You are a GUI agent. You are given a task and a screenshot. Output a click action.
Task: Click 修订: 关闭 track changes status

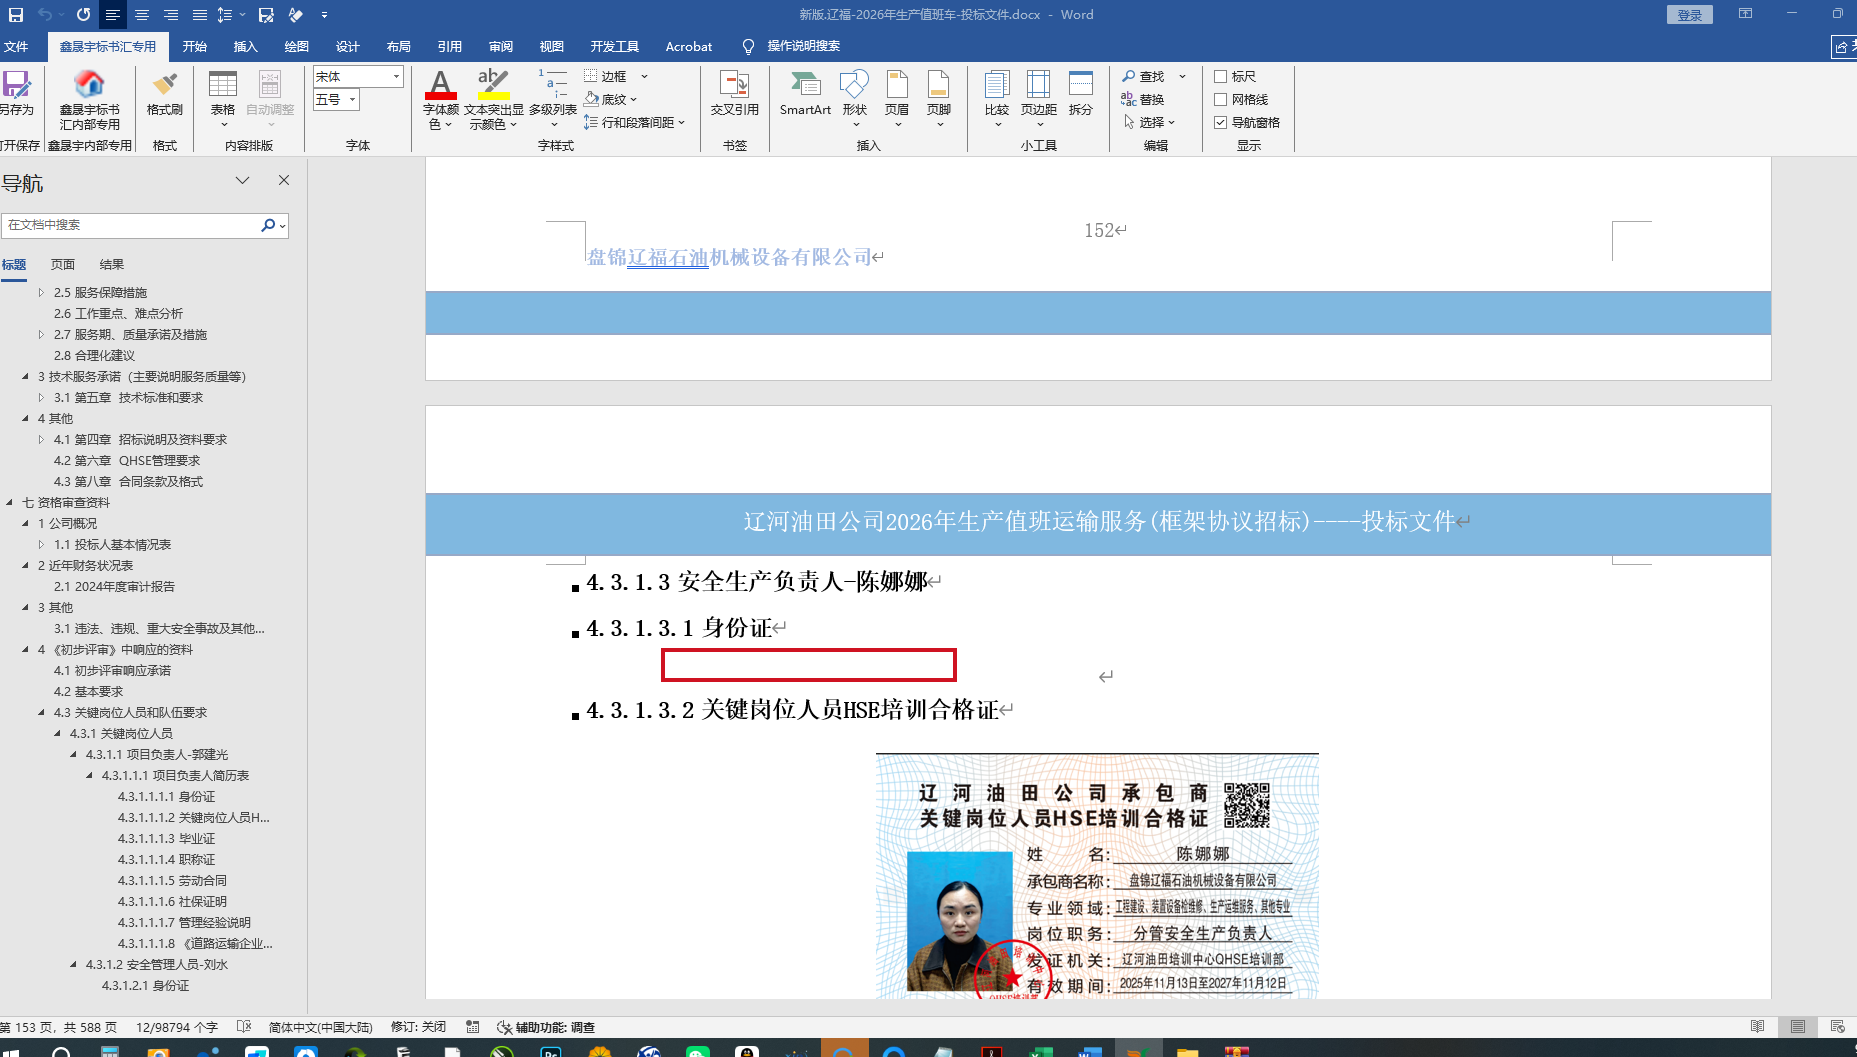pyautogui.click(x=418, y=1027)
